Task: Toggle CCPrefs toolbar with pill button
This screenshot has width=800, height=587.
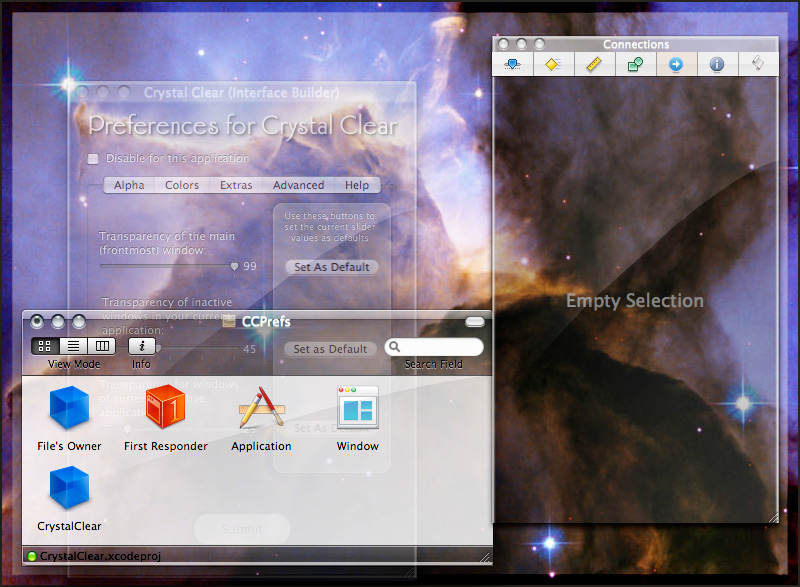Action: click(x=474, y=321)
